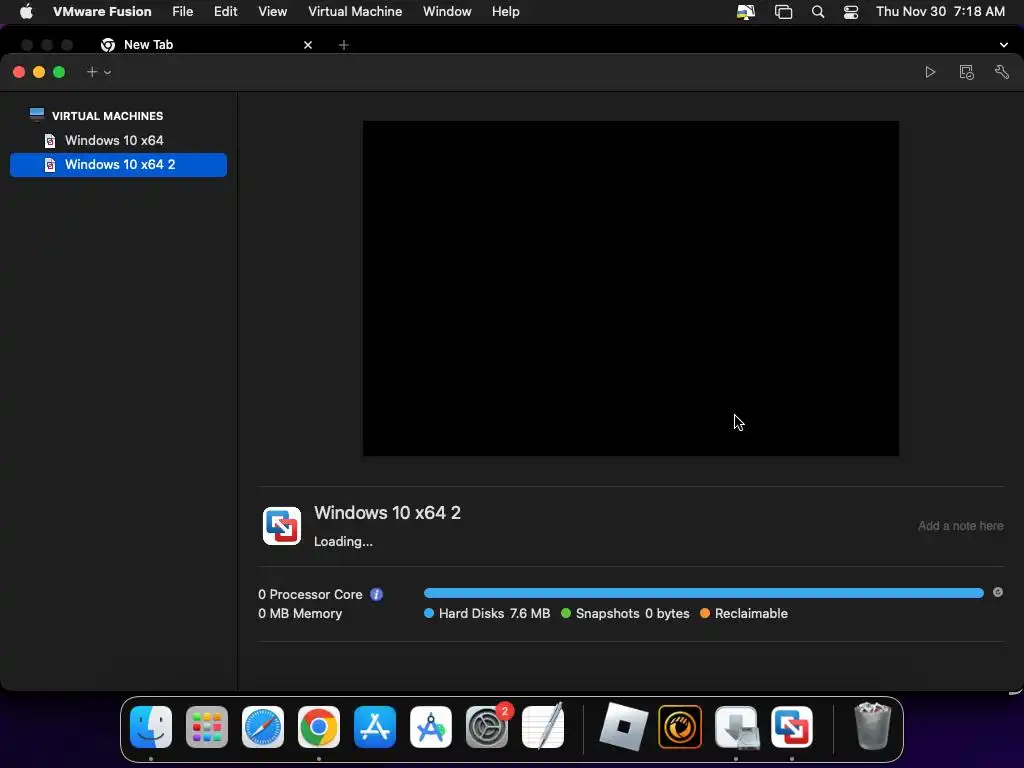1024x768 pixels.
Task: Click the add virtual machine plus icon
Action: tap(92, 72)
